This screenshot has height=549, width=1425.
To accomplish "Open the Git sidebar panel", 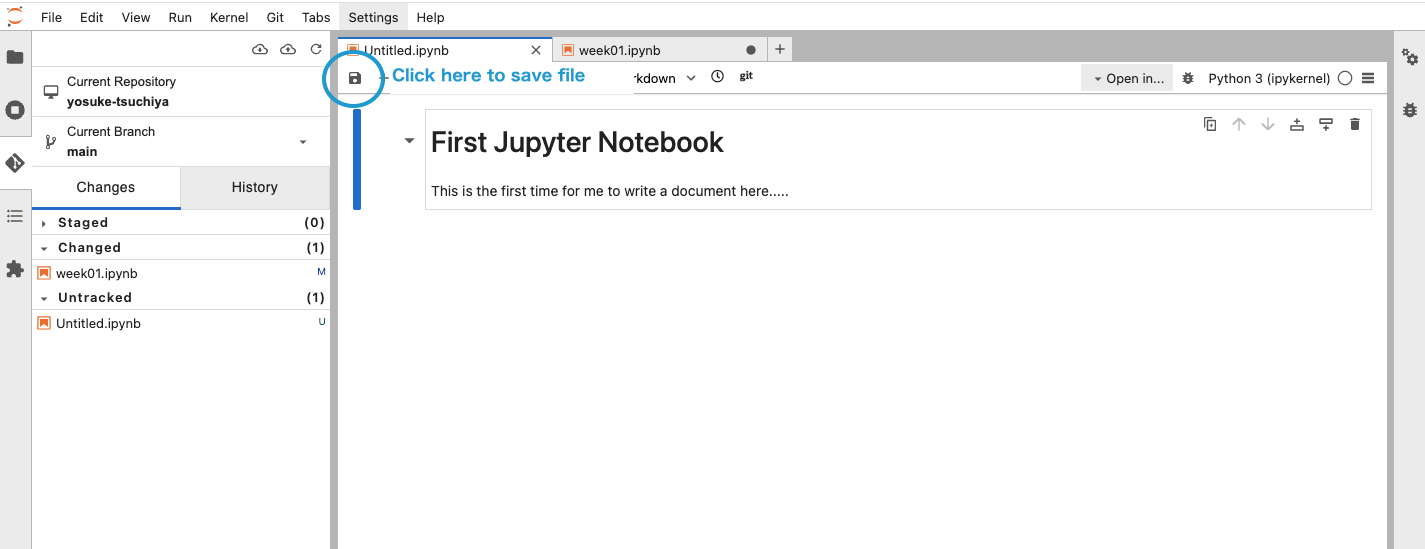I will [x=15, y=163].
